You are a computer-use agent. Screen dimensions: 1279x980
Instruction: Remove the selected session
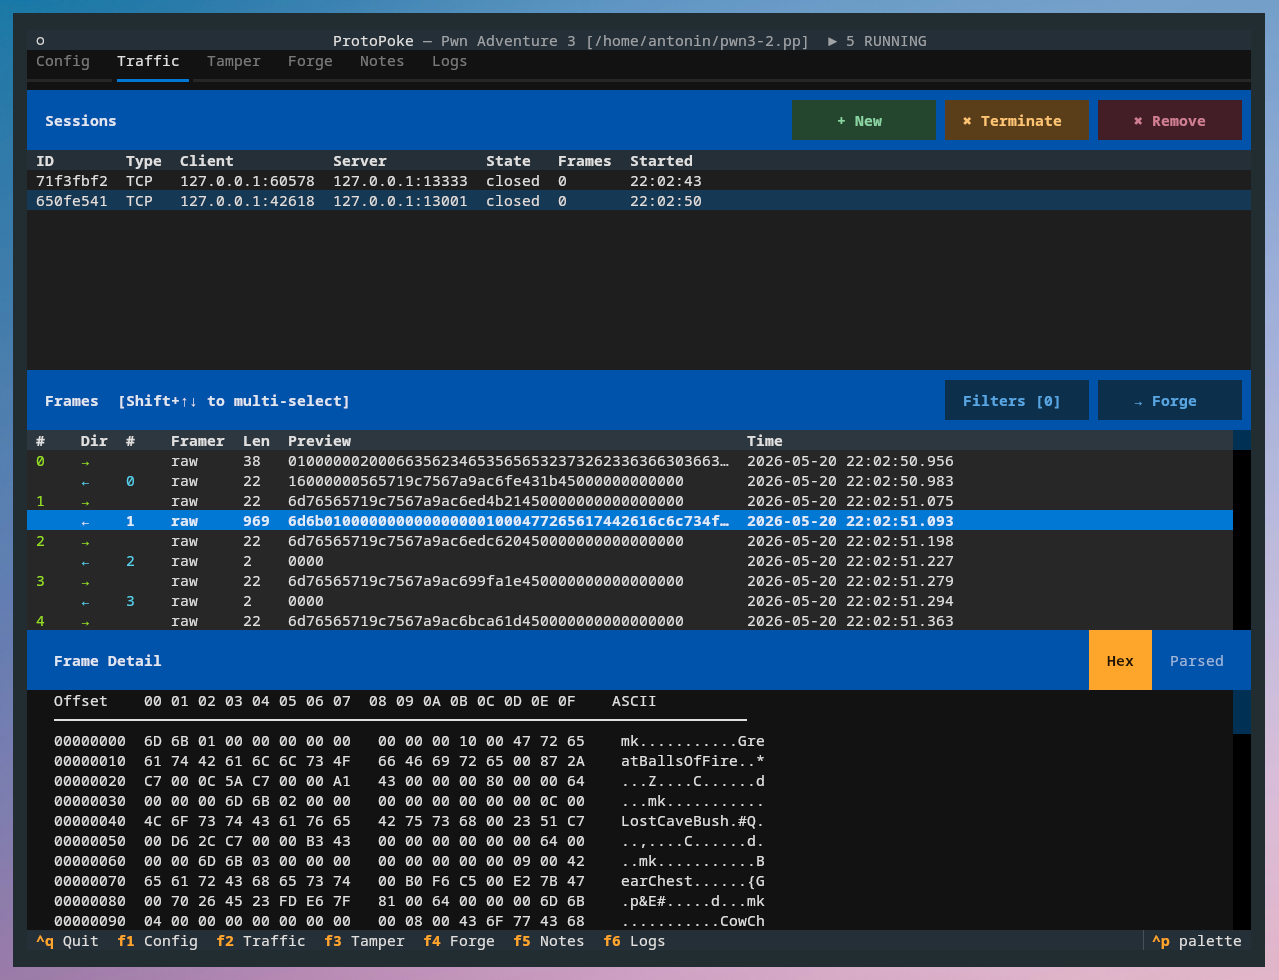(x=1170, y=120)
